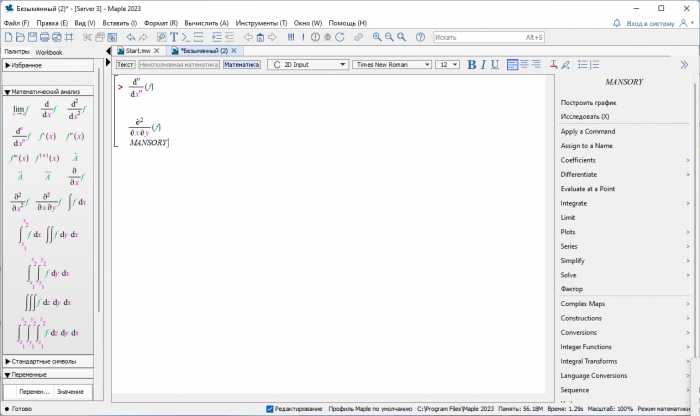Select left text alignment

[512, 65]
